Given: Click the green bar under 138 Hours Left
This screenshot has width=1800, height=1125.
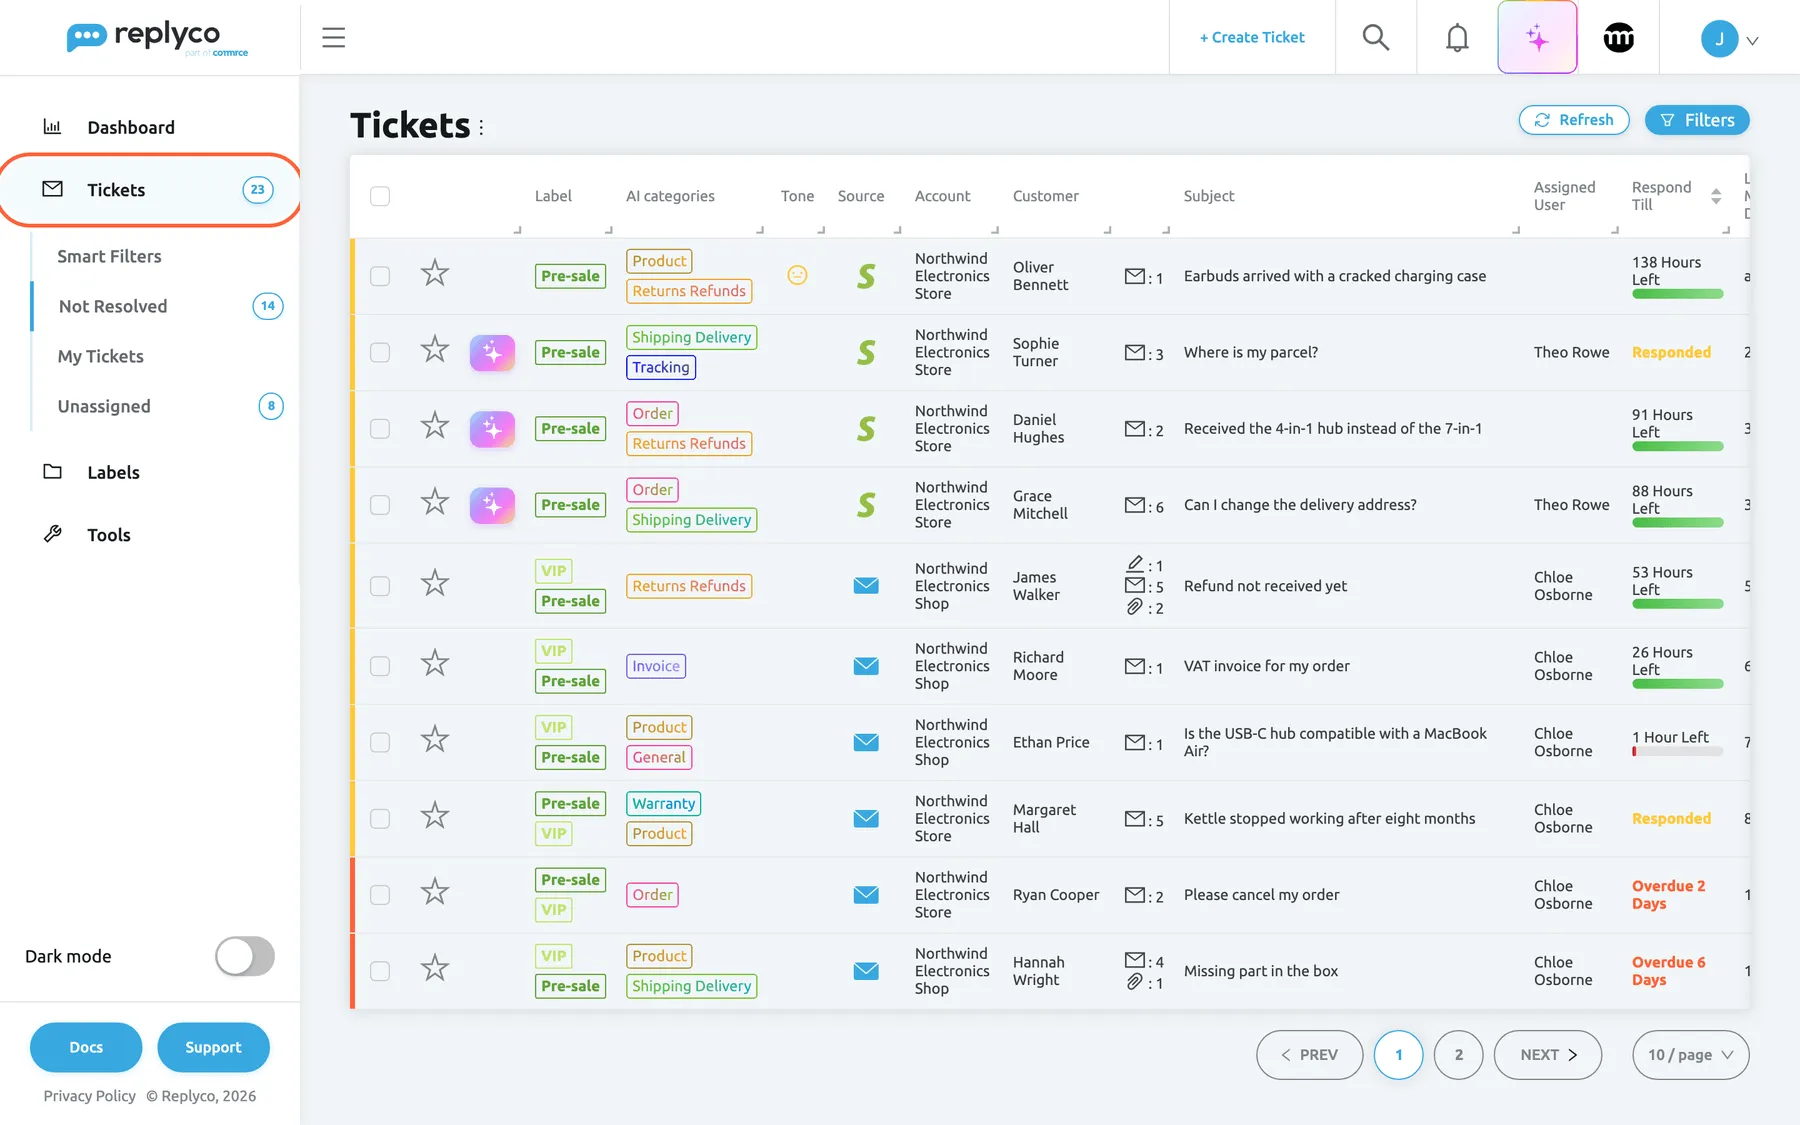Looking at the screenshot, I should coord(1677,294).
